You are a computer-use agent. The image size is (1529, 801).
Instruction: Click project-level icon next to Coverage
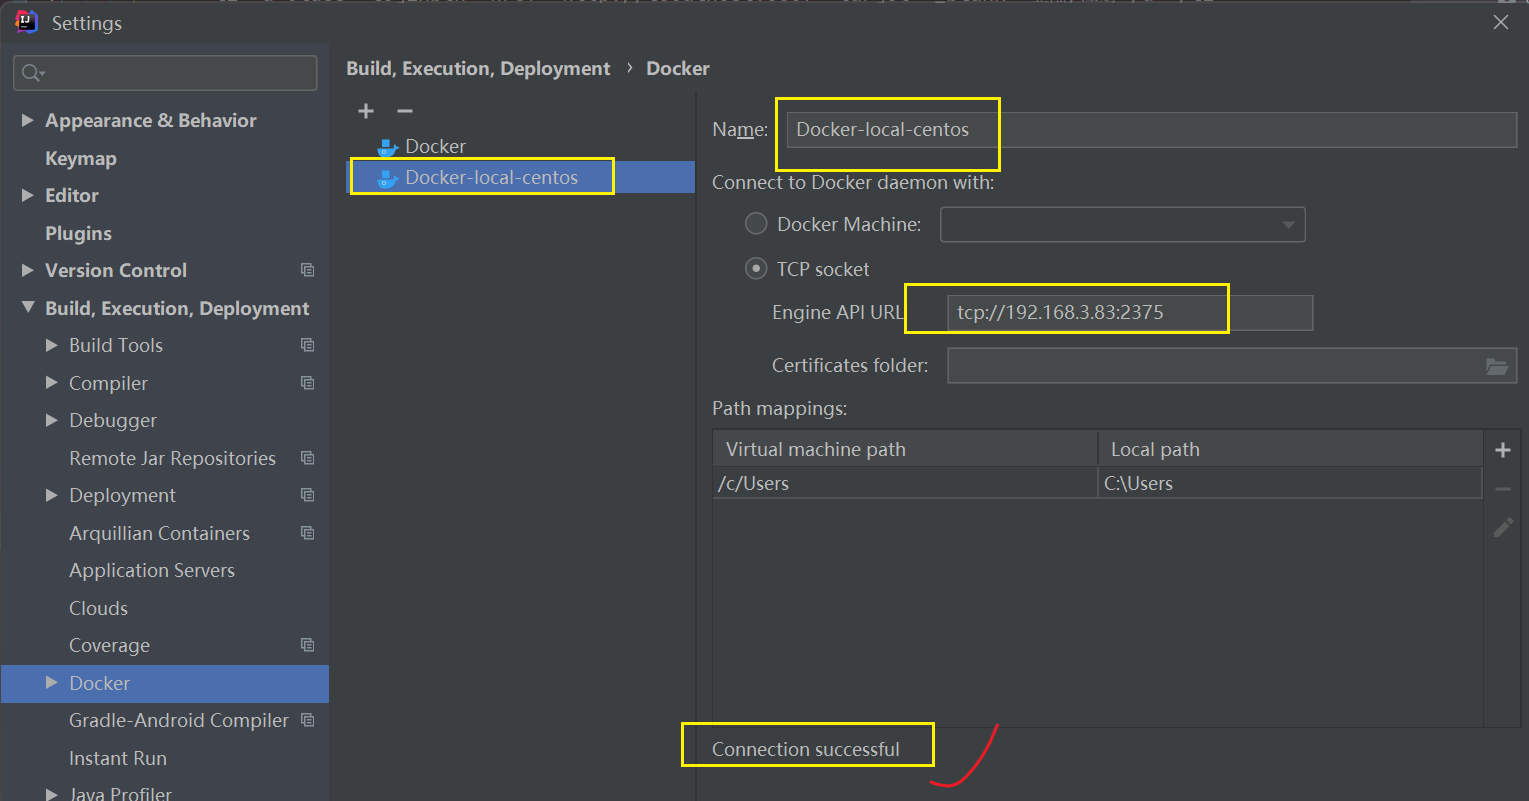[x=307, y=645]
